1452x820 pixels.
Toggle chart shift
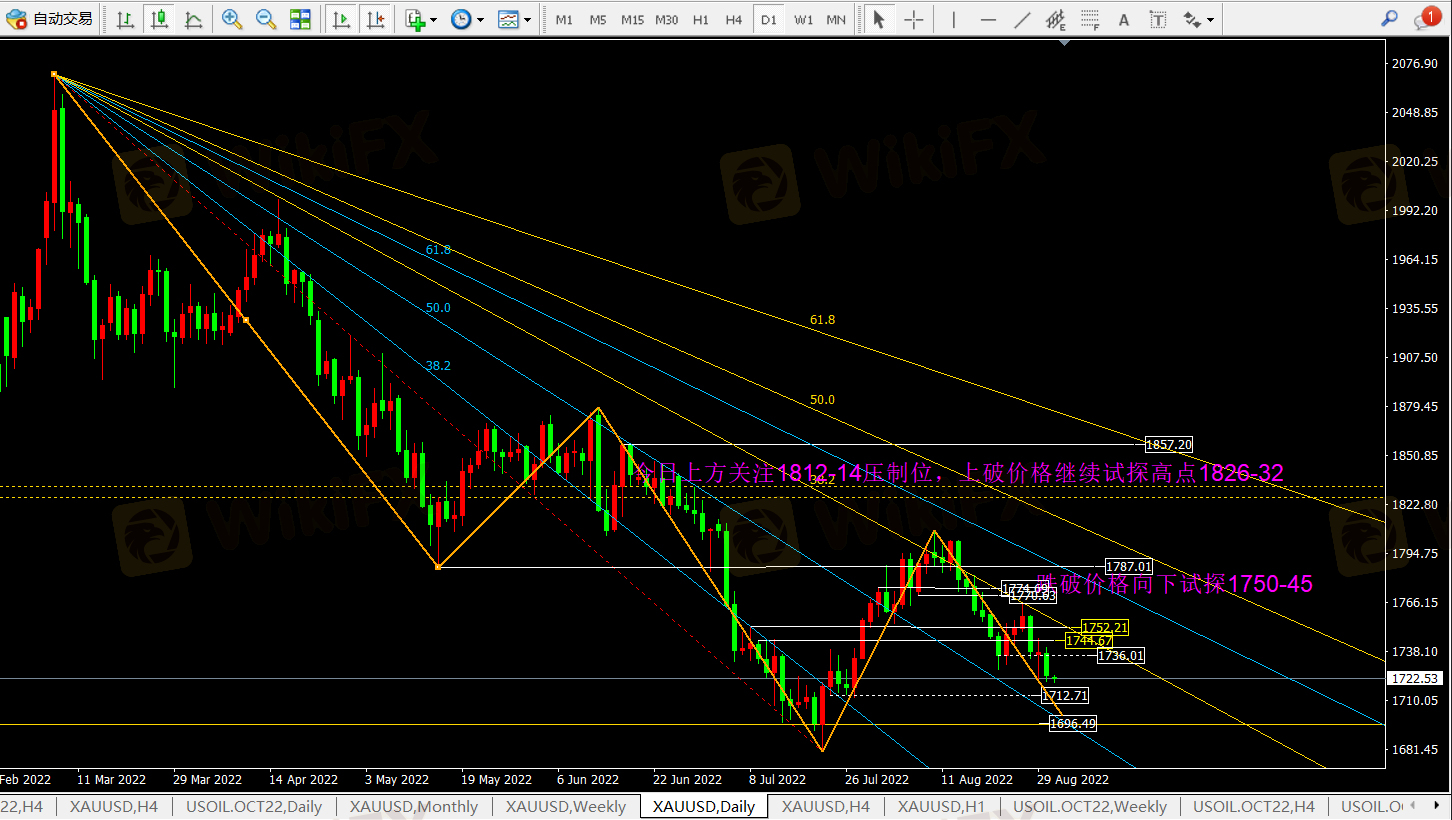tap(375, 19)
